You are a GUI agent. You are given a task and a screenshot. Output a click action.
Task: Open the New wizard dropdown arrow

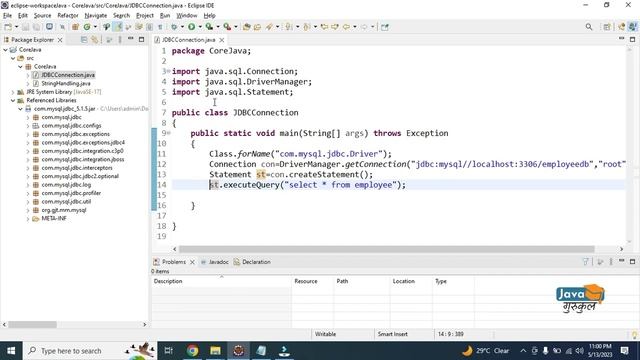click(17, 27)
